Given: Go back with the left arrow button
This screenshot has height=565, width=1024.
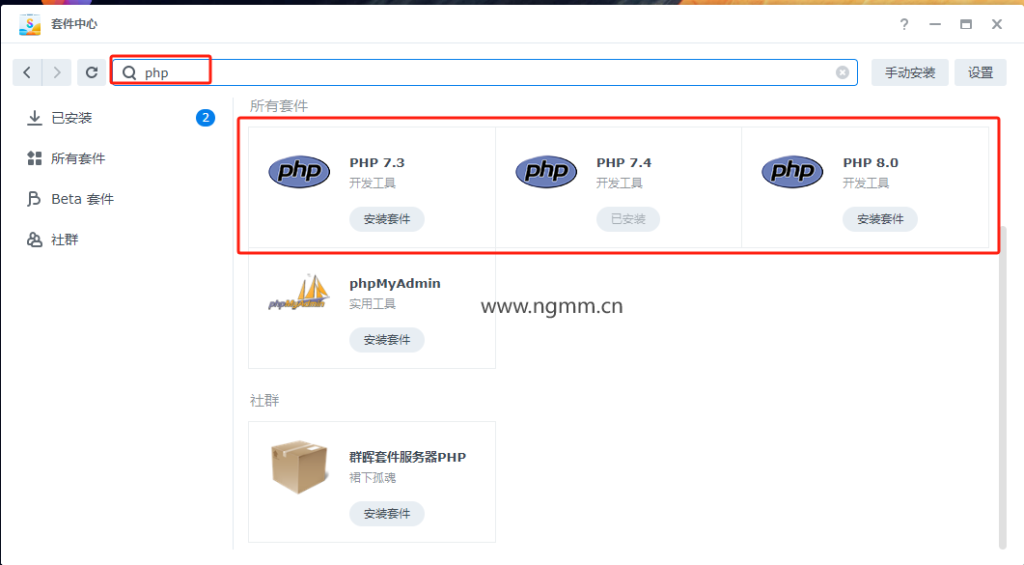Looking at the screenshot, I should tap(27, 73).
